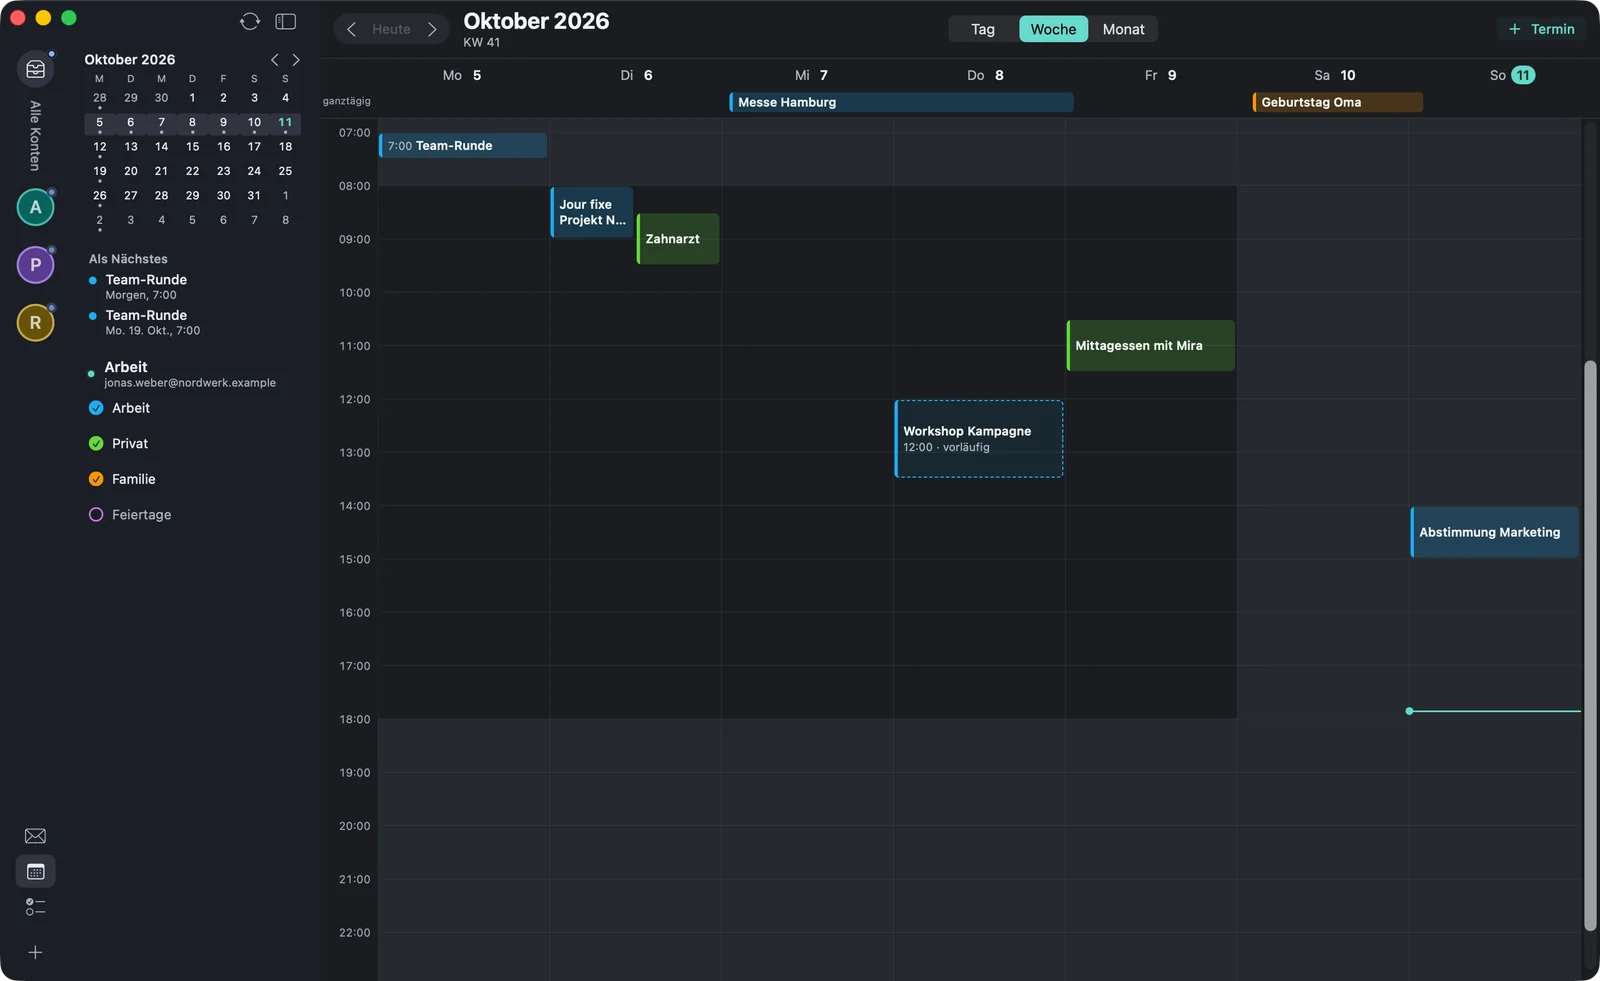Click the sync refresh icon

coord(250,21)
